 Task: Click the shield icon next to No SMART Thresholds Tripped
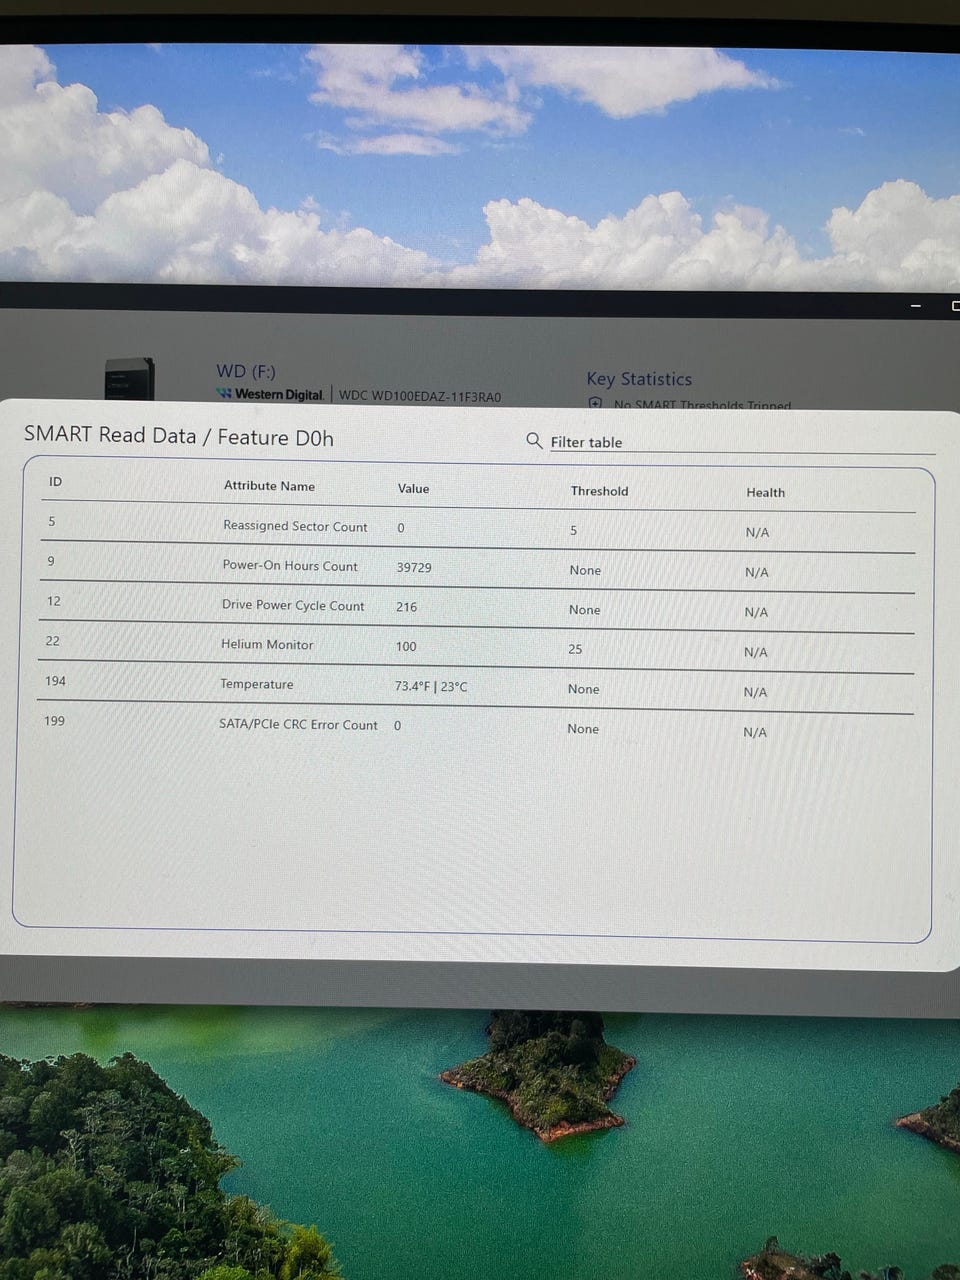[595, 403]
